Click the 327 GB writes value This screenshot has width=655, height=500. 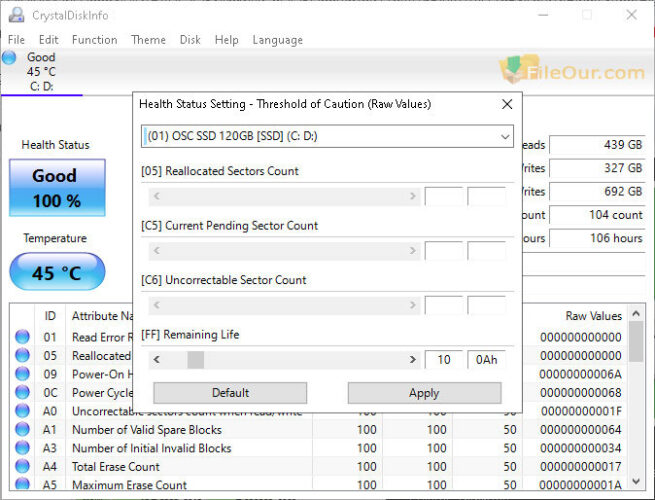[x=597, y=168]
